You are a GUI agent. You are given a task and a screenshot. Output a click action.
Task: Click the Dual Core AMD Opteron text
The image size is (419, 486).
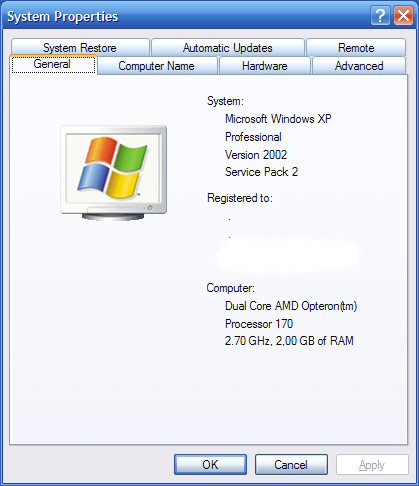291,306
